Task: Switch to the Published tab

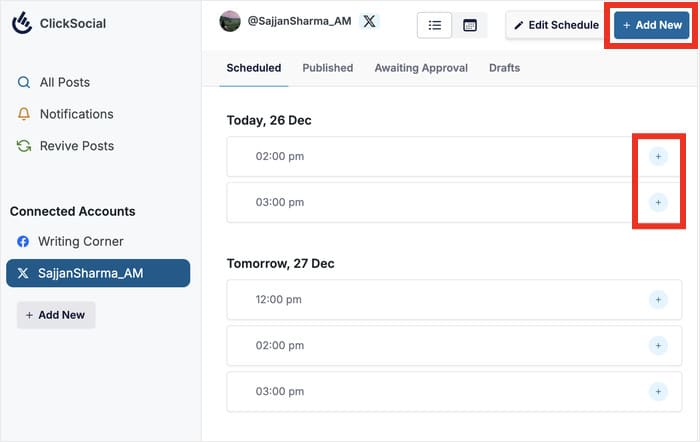Action: pos(327,68)
